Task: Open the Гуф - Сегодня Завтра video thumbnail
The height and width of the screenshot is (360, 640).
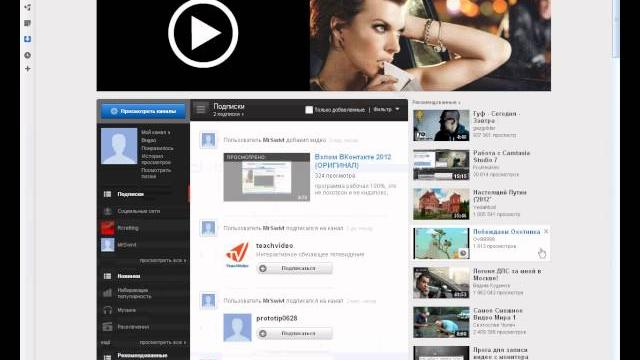Action: tap(441, 125)
